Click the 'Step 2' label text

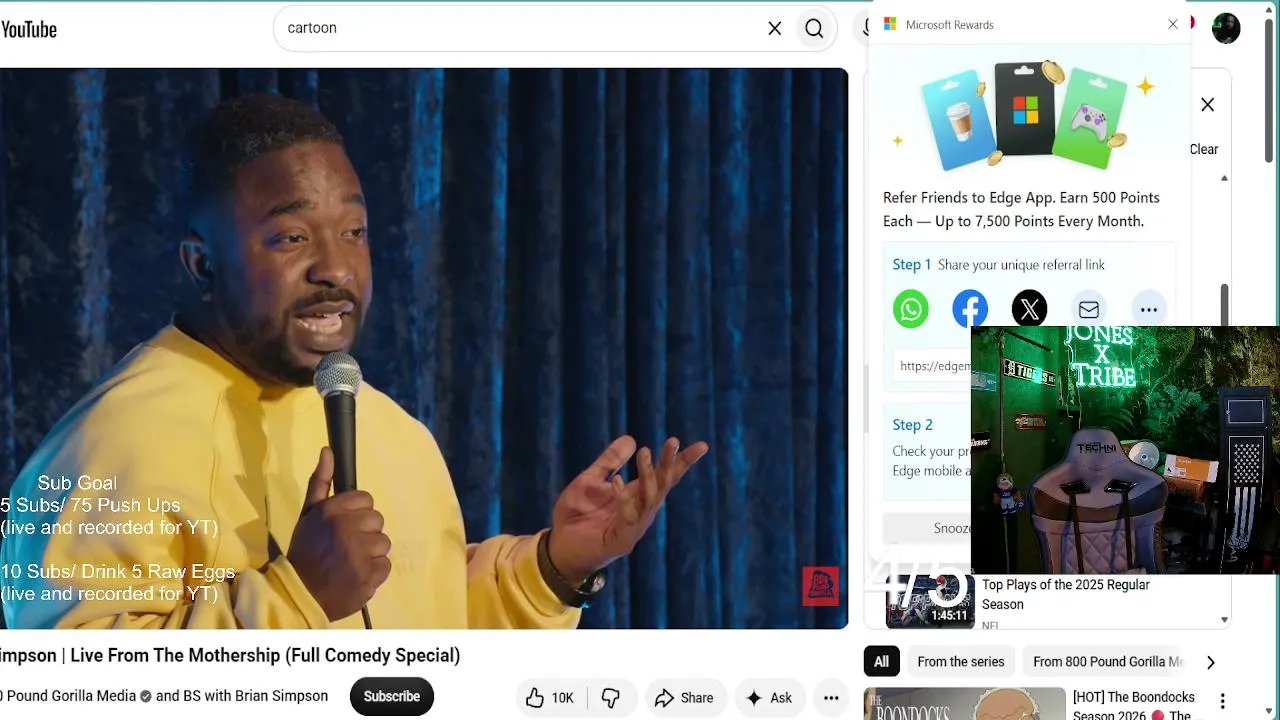pos(913,425)
